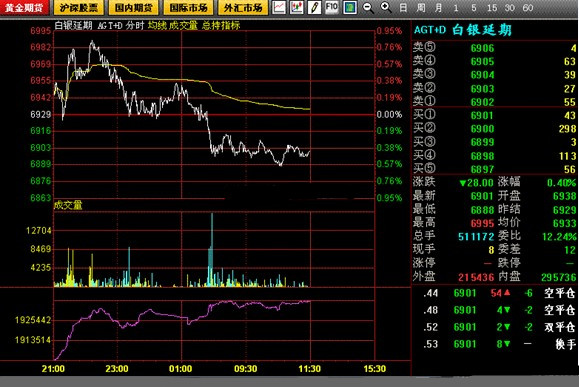
Task: Open the line chart view icon
Action: 279,7
